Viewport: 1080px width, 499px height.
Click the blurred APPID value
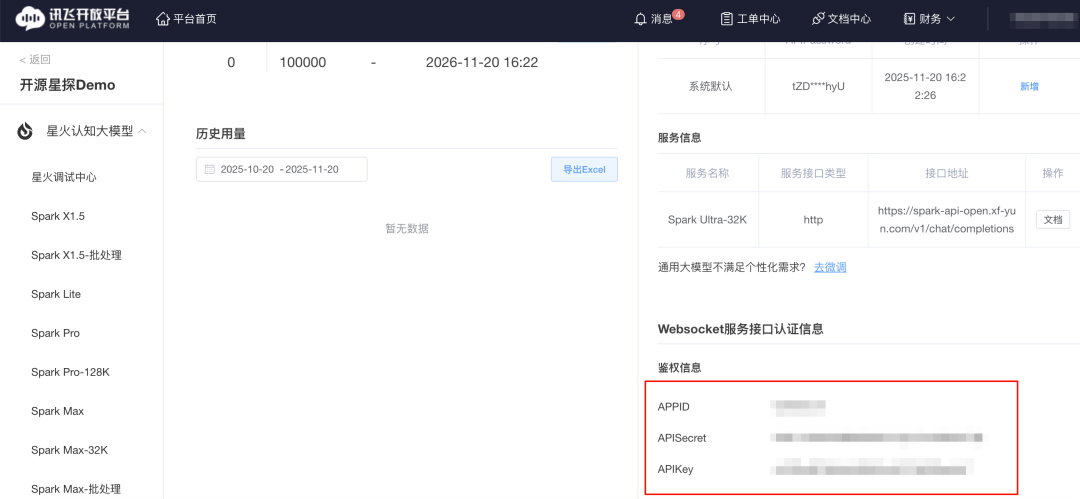pyautogui.click(x=798, y=407)
